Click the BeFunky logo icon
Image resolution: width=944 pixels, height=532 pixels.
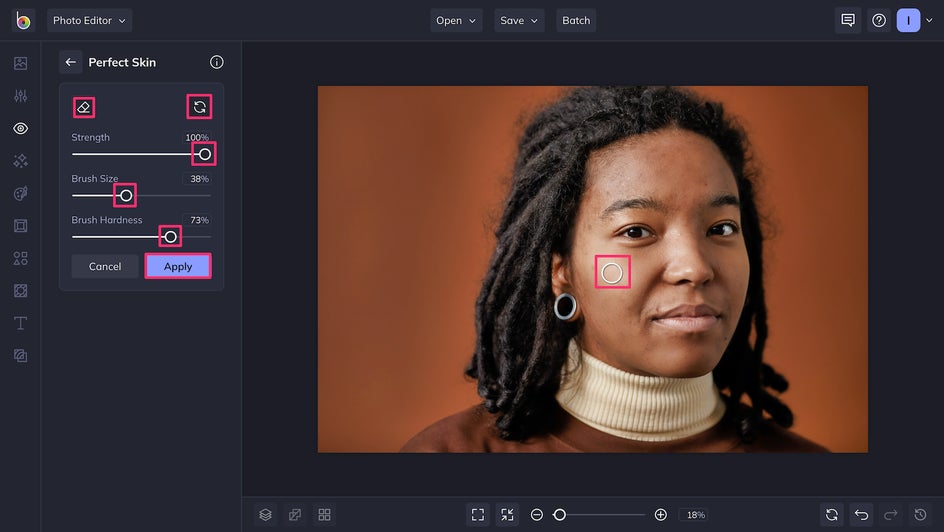23,20
